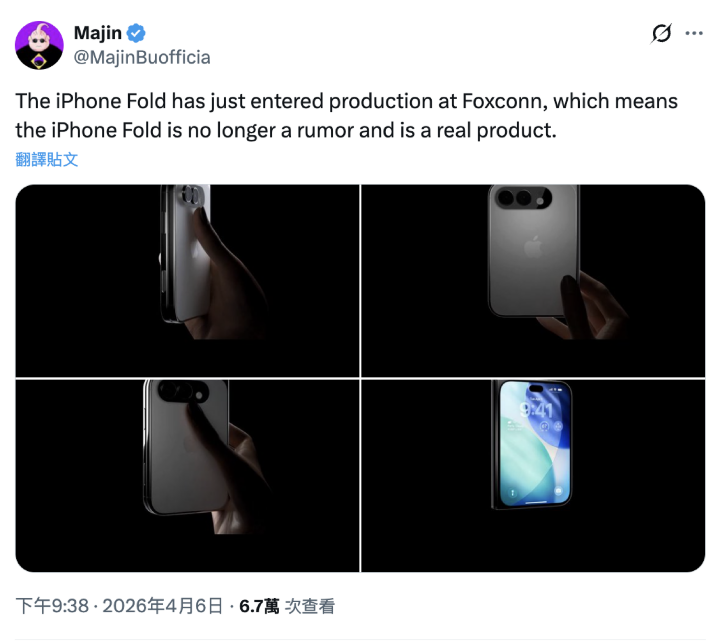The image size is (720, 644).
Task: Click the 次查看 views label
Action: point(309,606)
